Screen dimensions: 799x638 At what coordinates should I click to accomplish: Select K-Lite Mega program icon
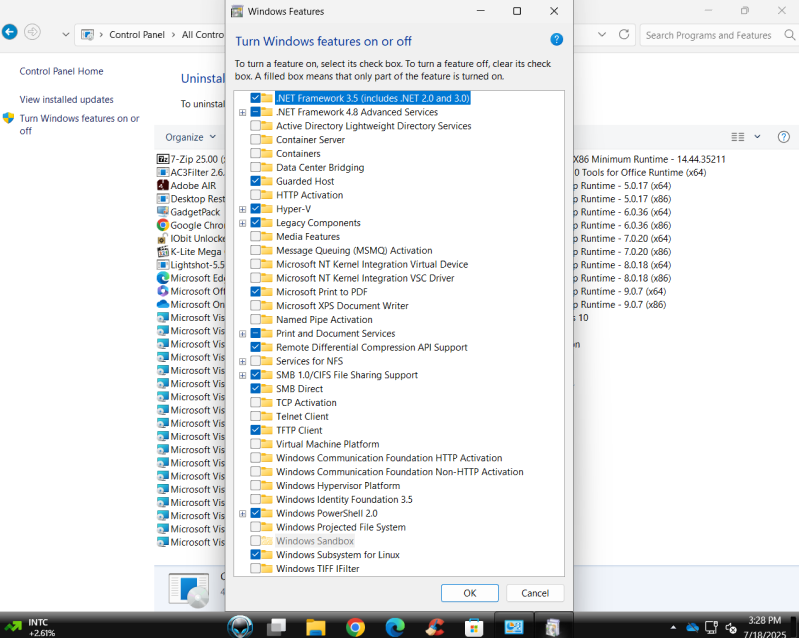163,251
